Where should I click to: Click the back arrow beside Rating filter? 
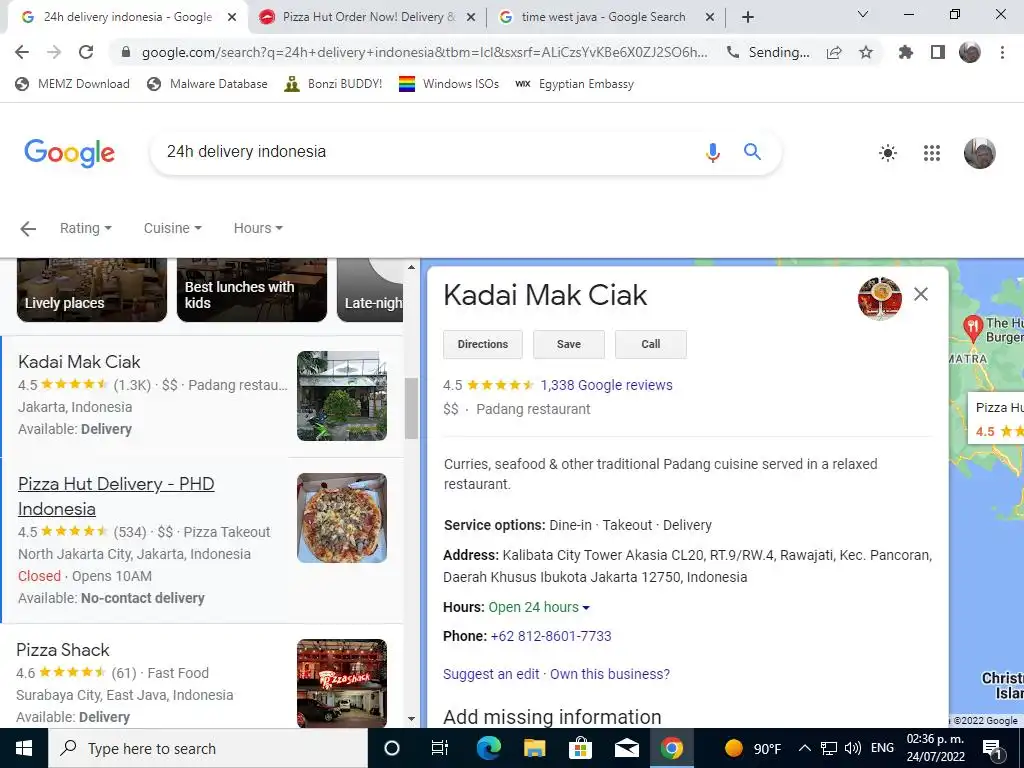(x=27, y=229)
